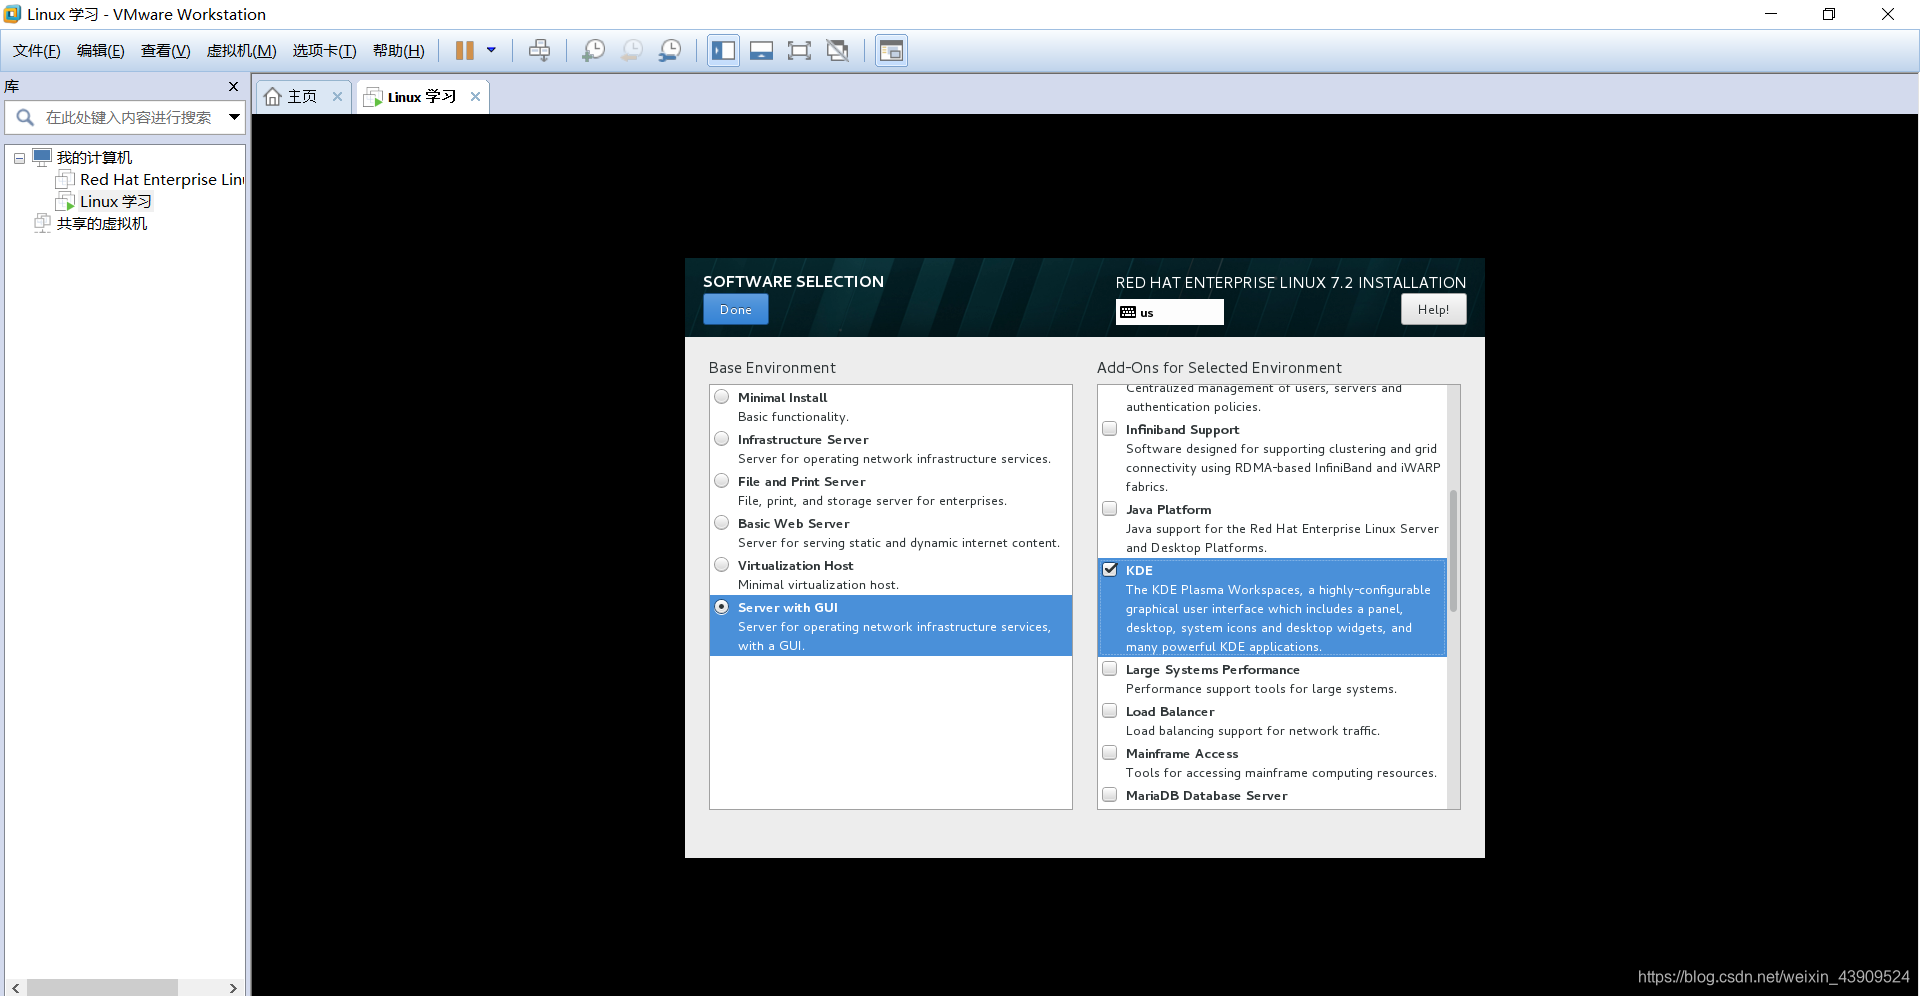Close the 主页 tab
The width and height of the screenshot is (1920, 996).
(x=337, y=97)
